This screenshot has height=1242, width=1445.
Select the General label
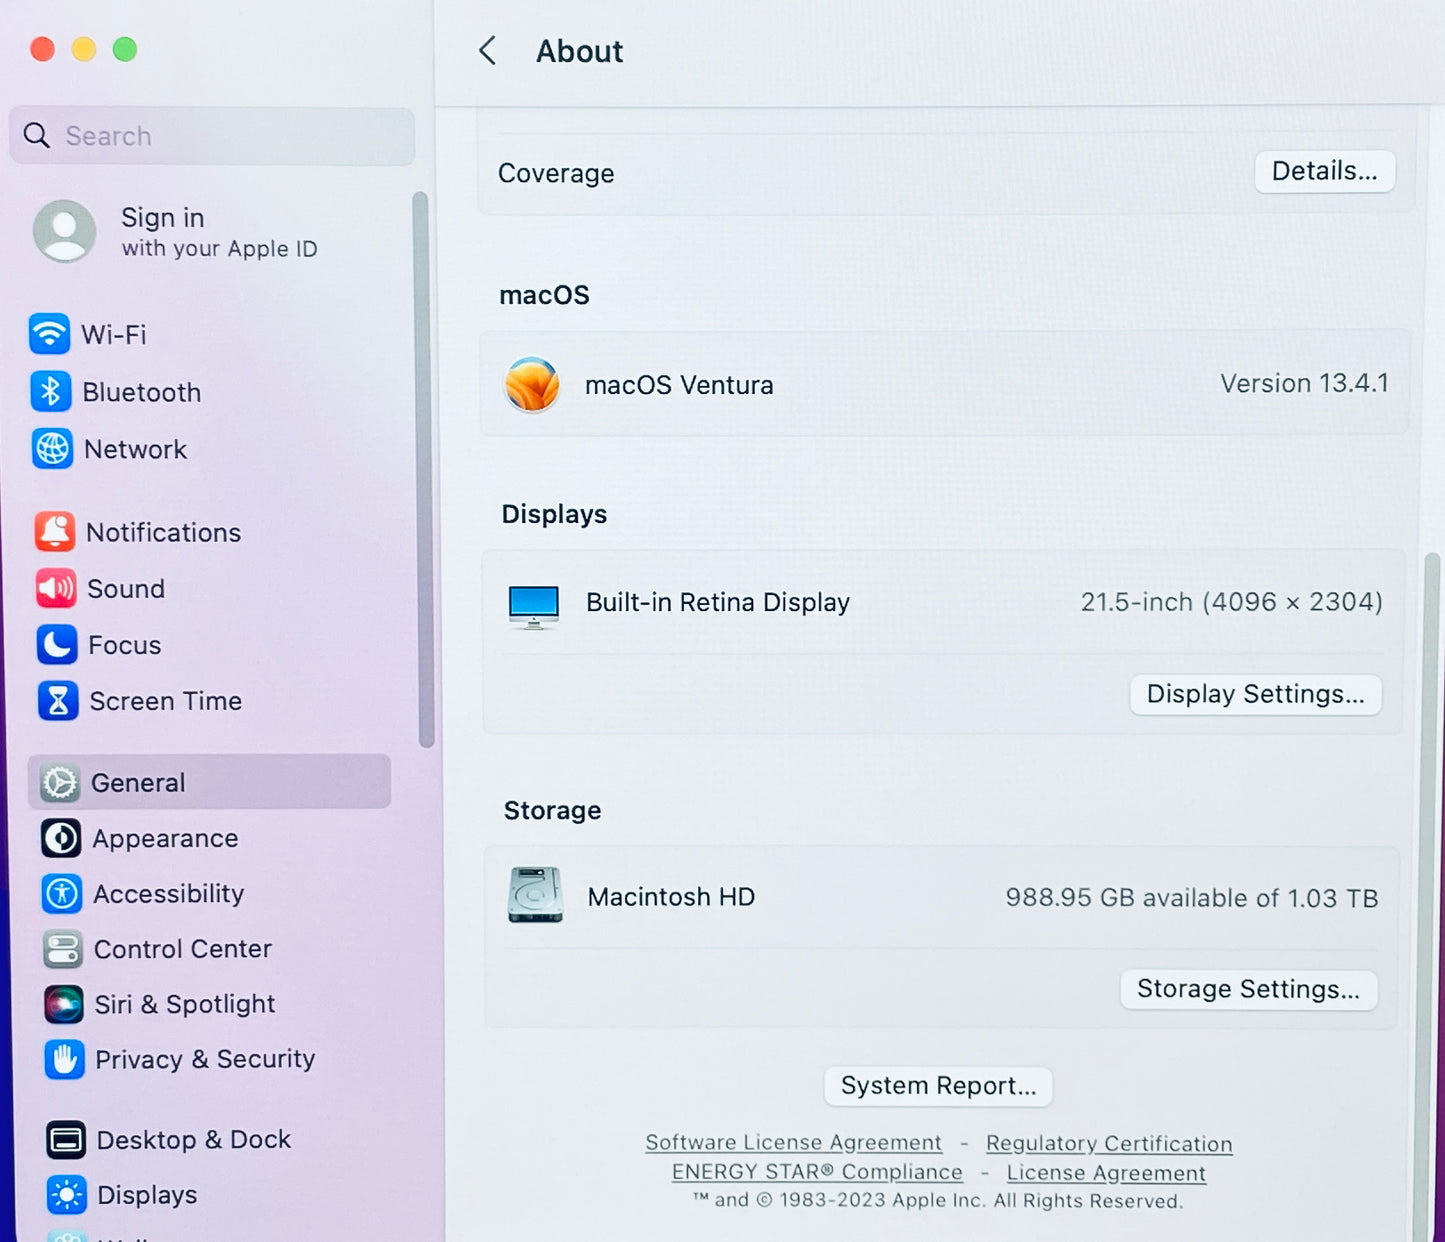coord(138,783)
